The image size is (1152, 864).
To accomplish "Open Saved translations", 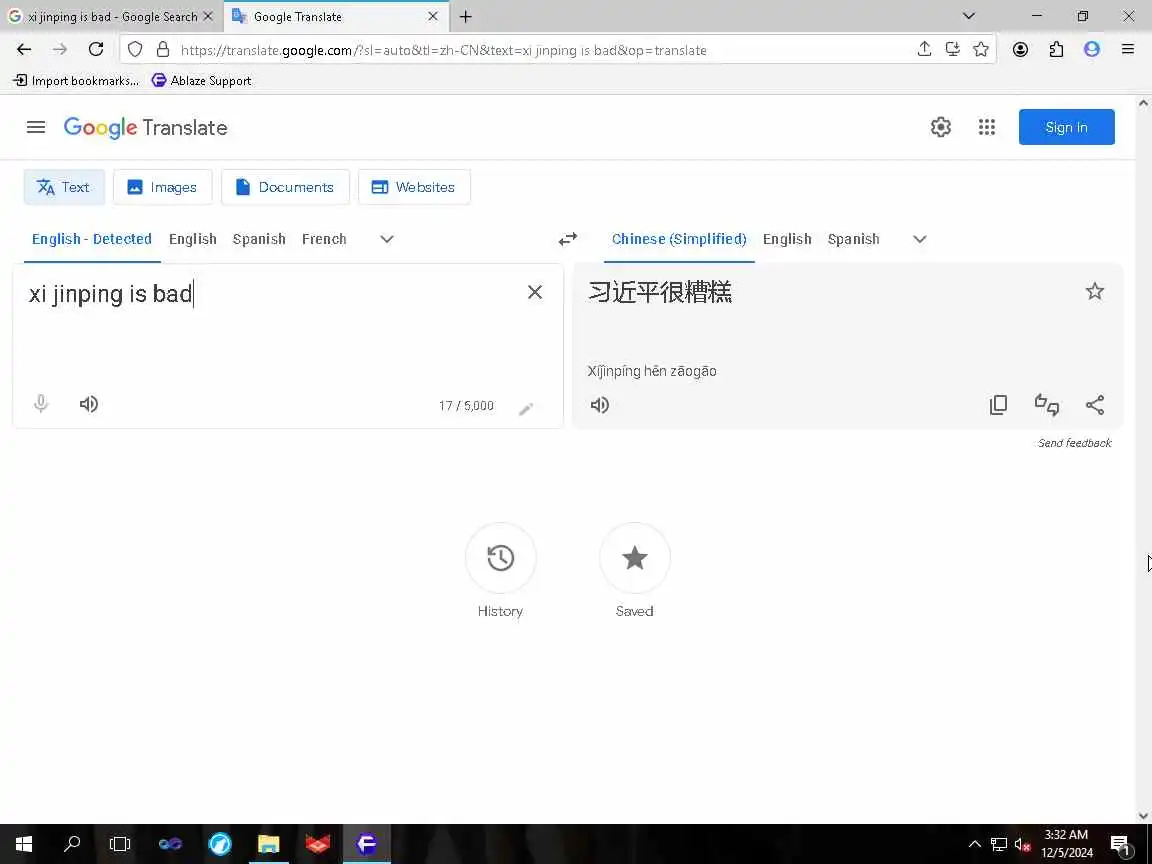I will 635,558.
